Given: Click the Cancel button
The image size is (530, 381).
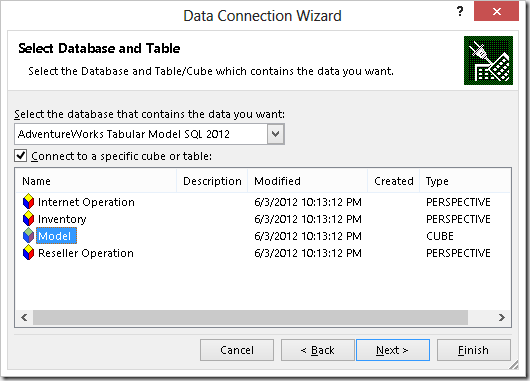Looking at the screenshot, I should 237,350.
